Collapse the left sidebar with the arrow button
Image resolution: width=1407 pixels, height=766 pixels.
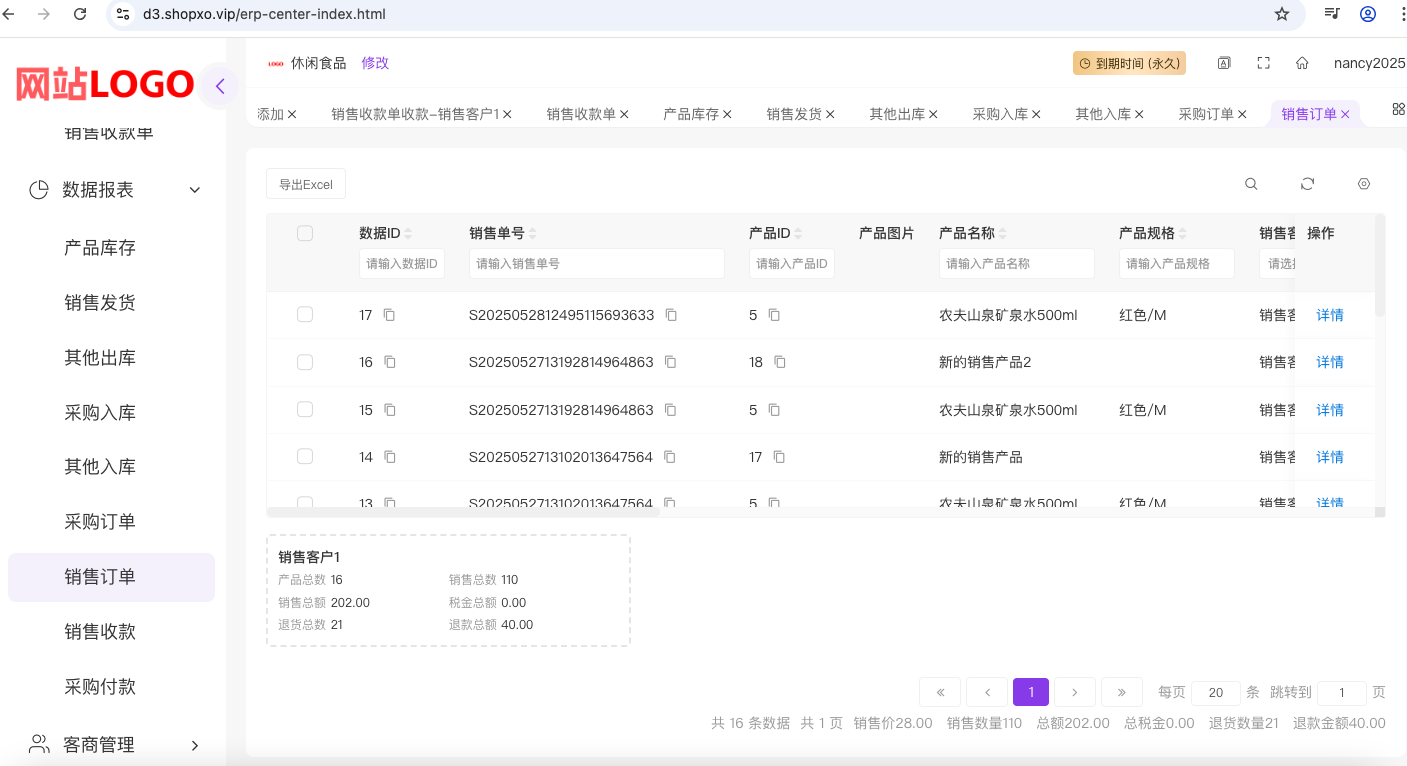point(220,86)
